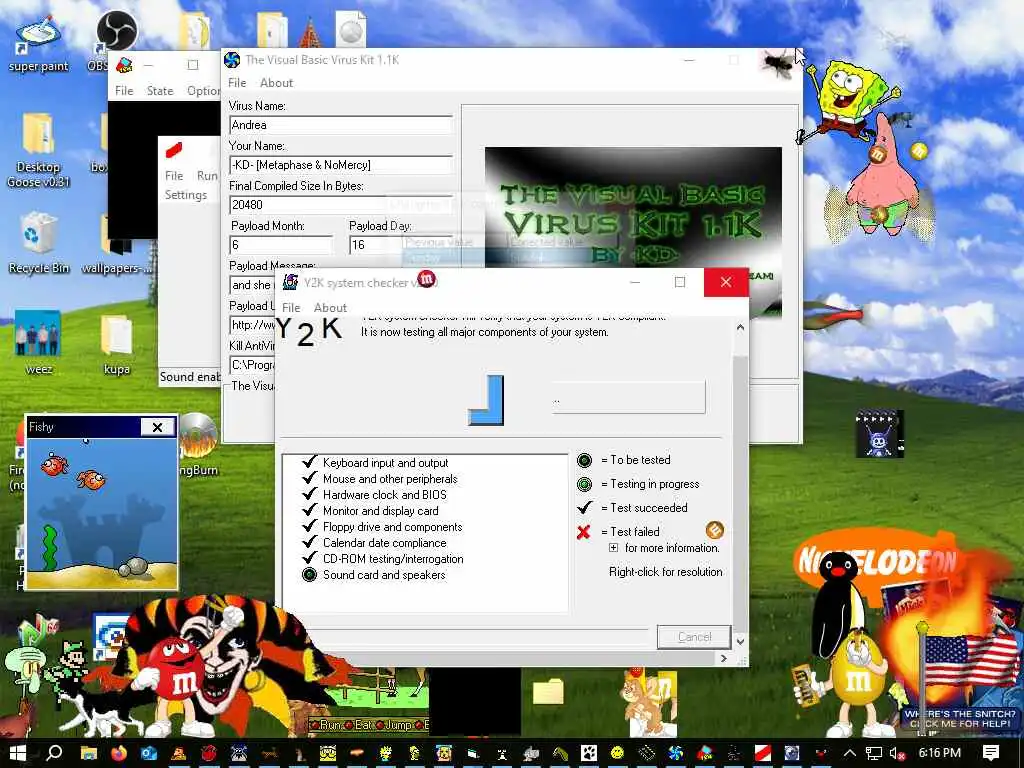Image resolution: width=1024 pixels, height=768 pixels.
Task: Open File Explorer from the taskbar
Action: point(89,753)
